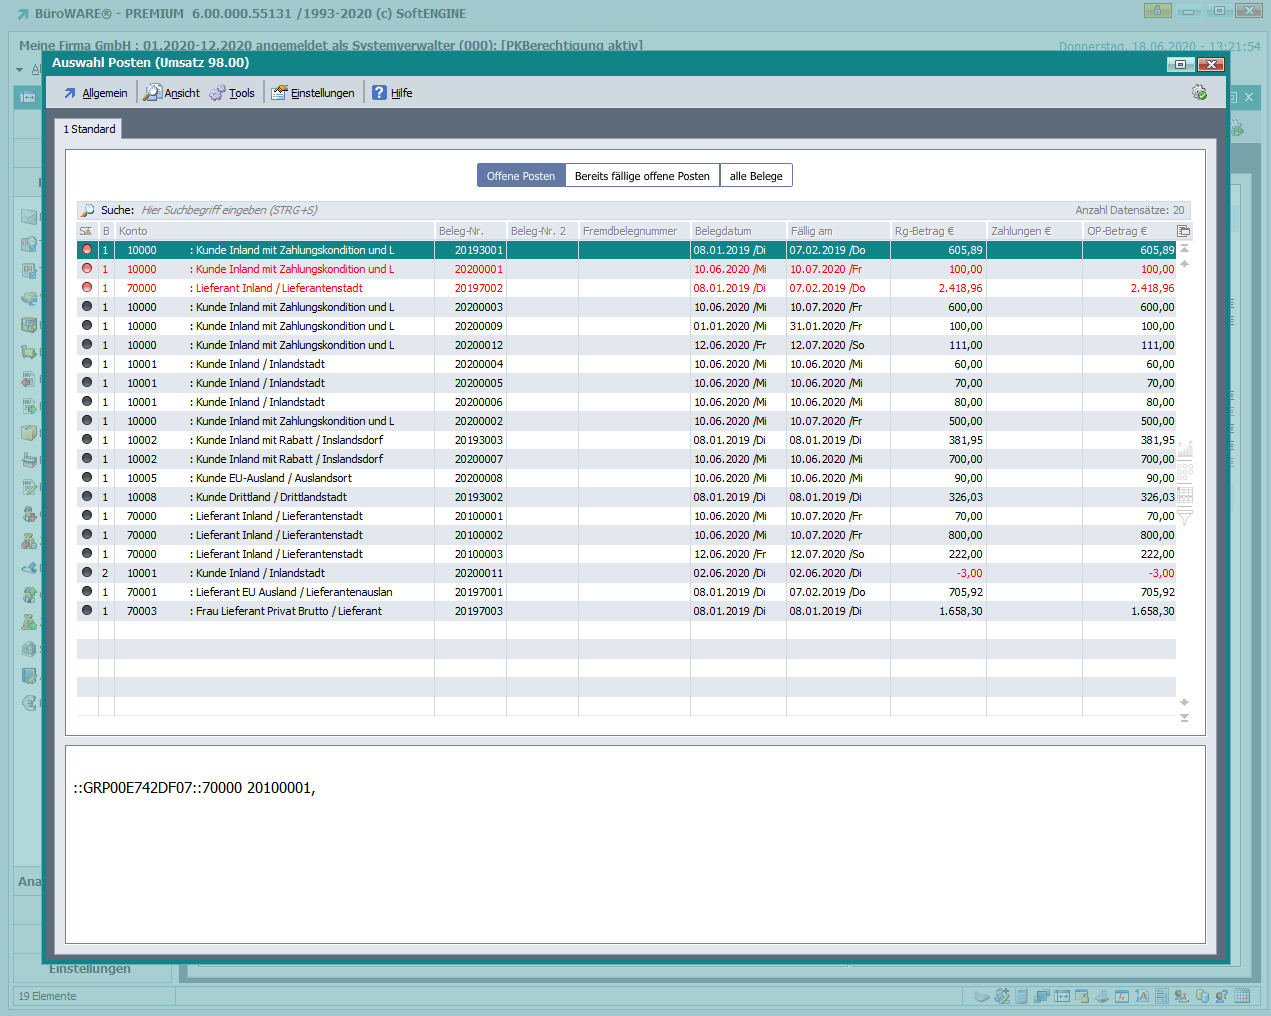Open the Einstellungen menu
Viewport: 1271px width, 1016px height.
(x=313, y=93)
